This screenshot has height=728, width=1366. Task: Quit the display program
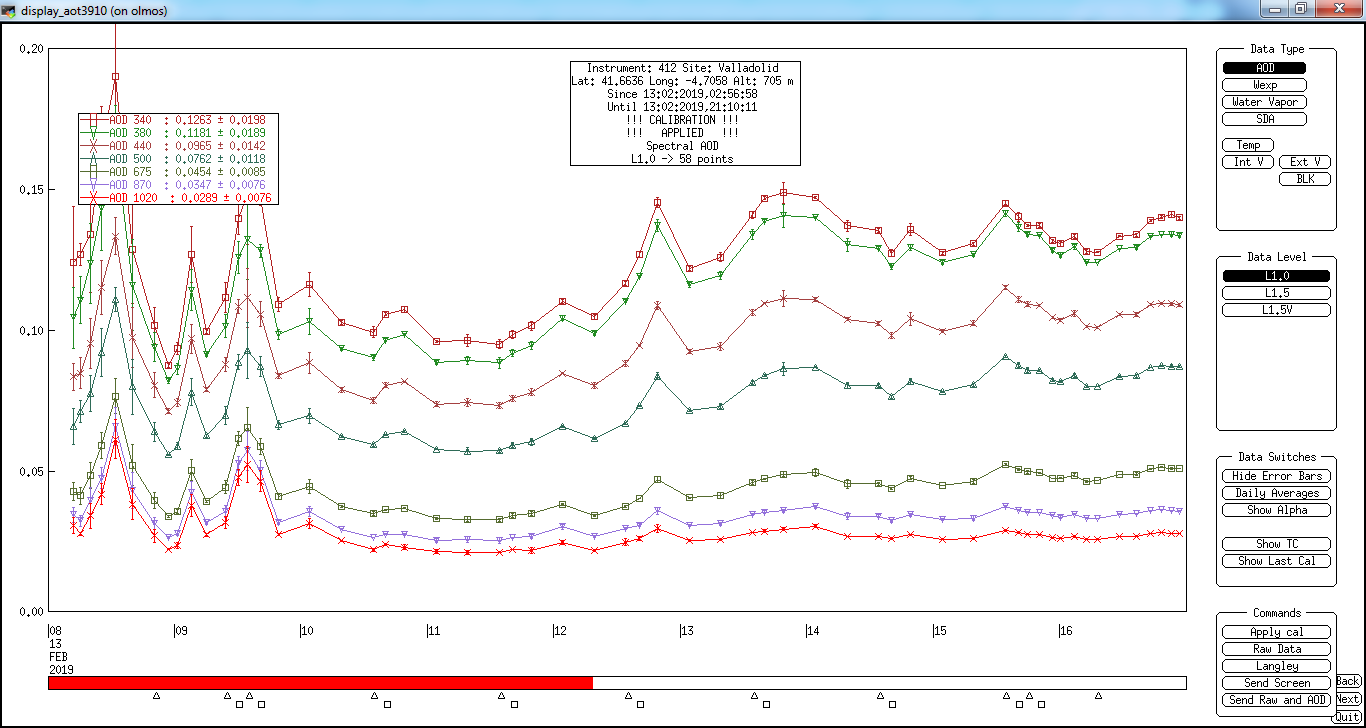(1347, 717)
